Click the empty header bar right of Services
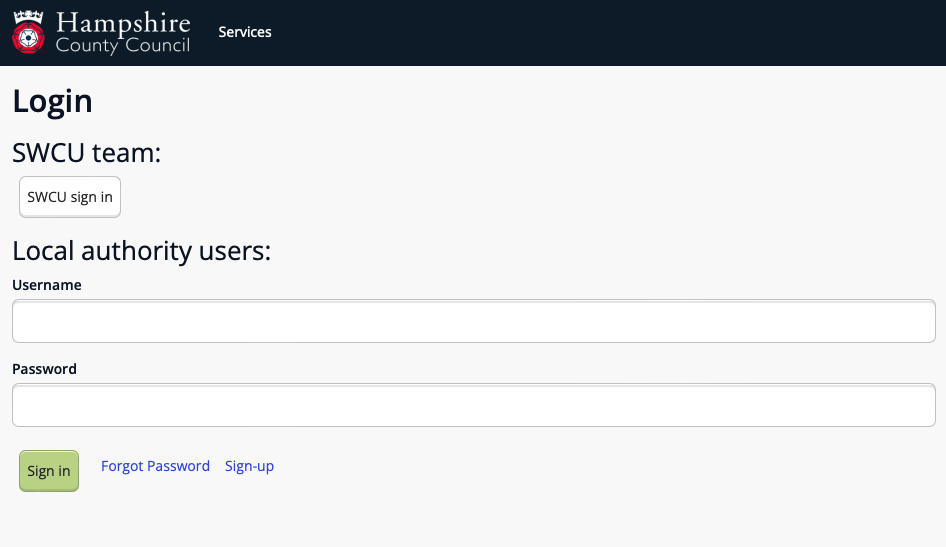Screen dimensions: 946x547 (x=600, y=32)
